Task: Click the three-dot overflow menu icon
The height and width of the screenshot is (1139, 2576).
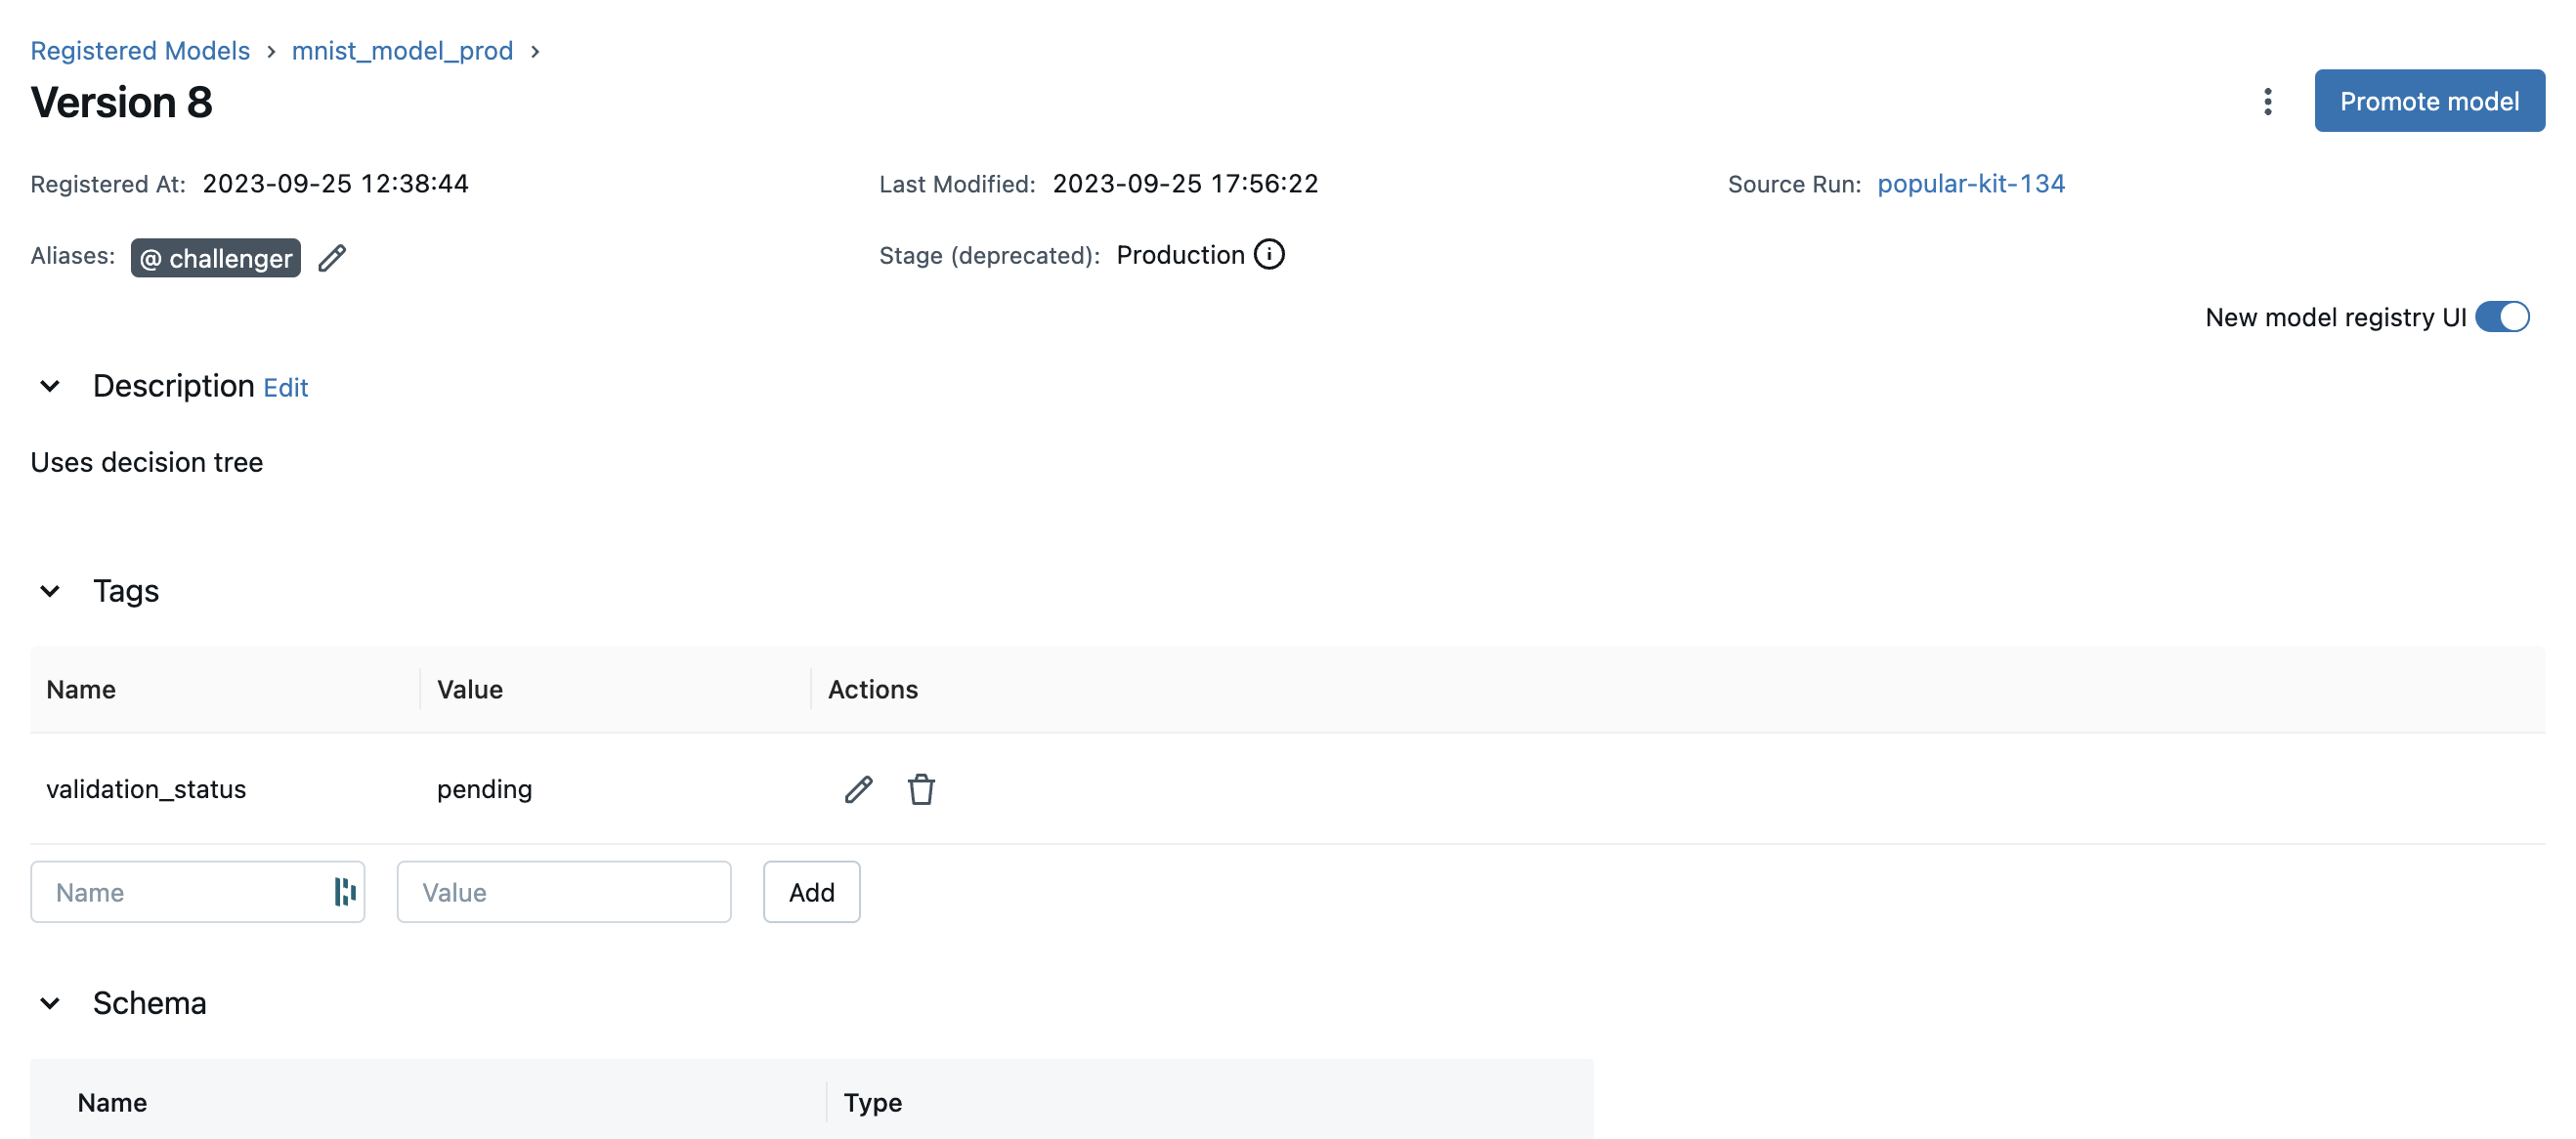Action: click(x=2267, y=99)
